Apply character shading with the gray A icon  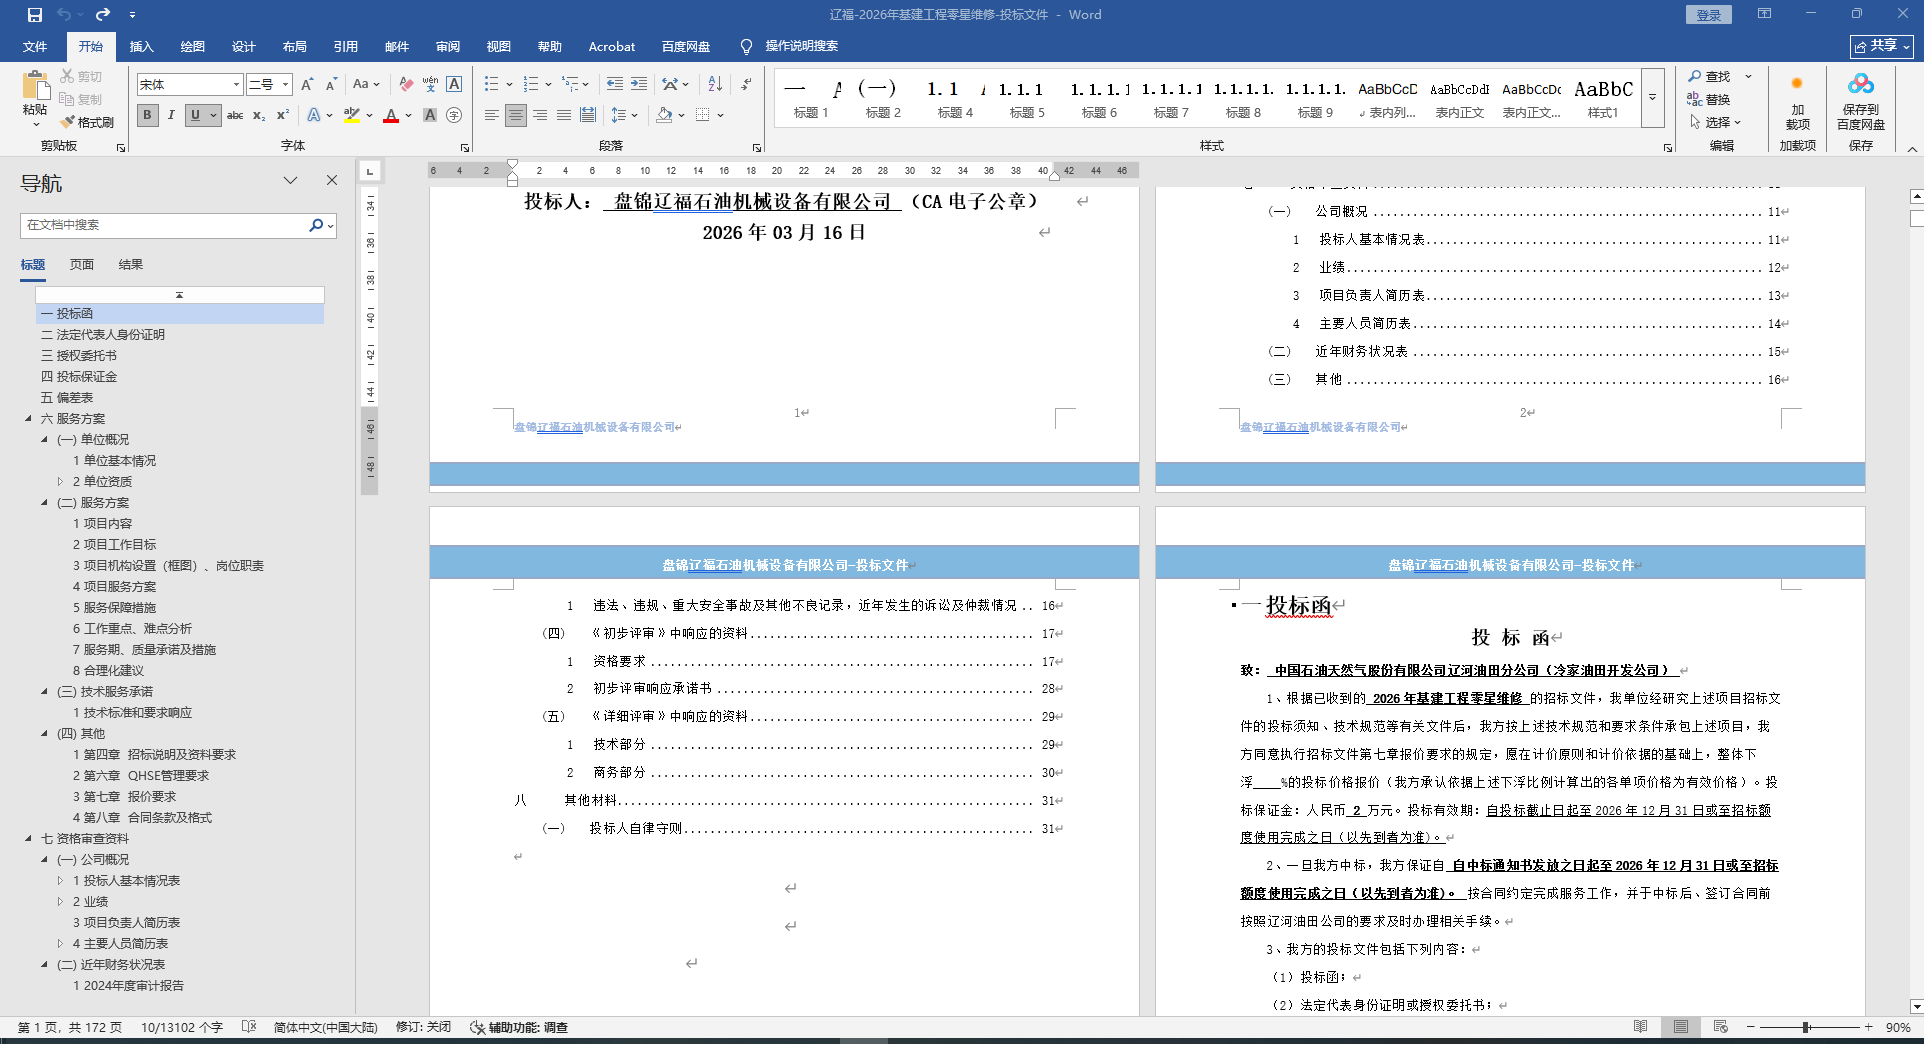pos(430,116)
